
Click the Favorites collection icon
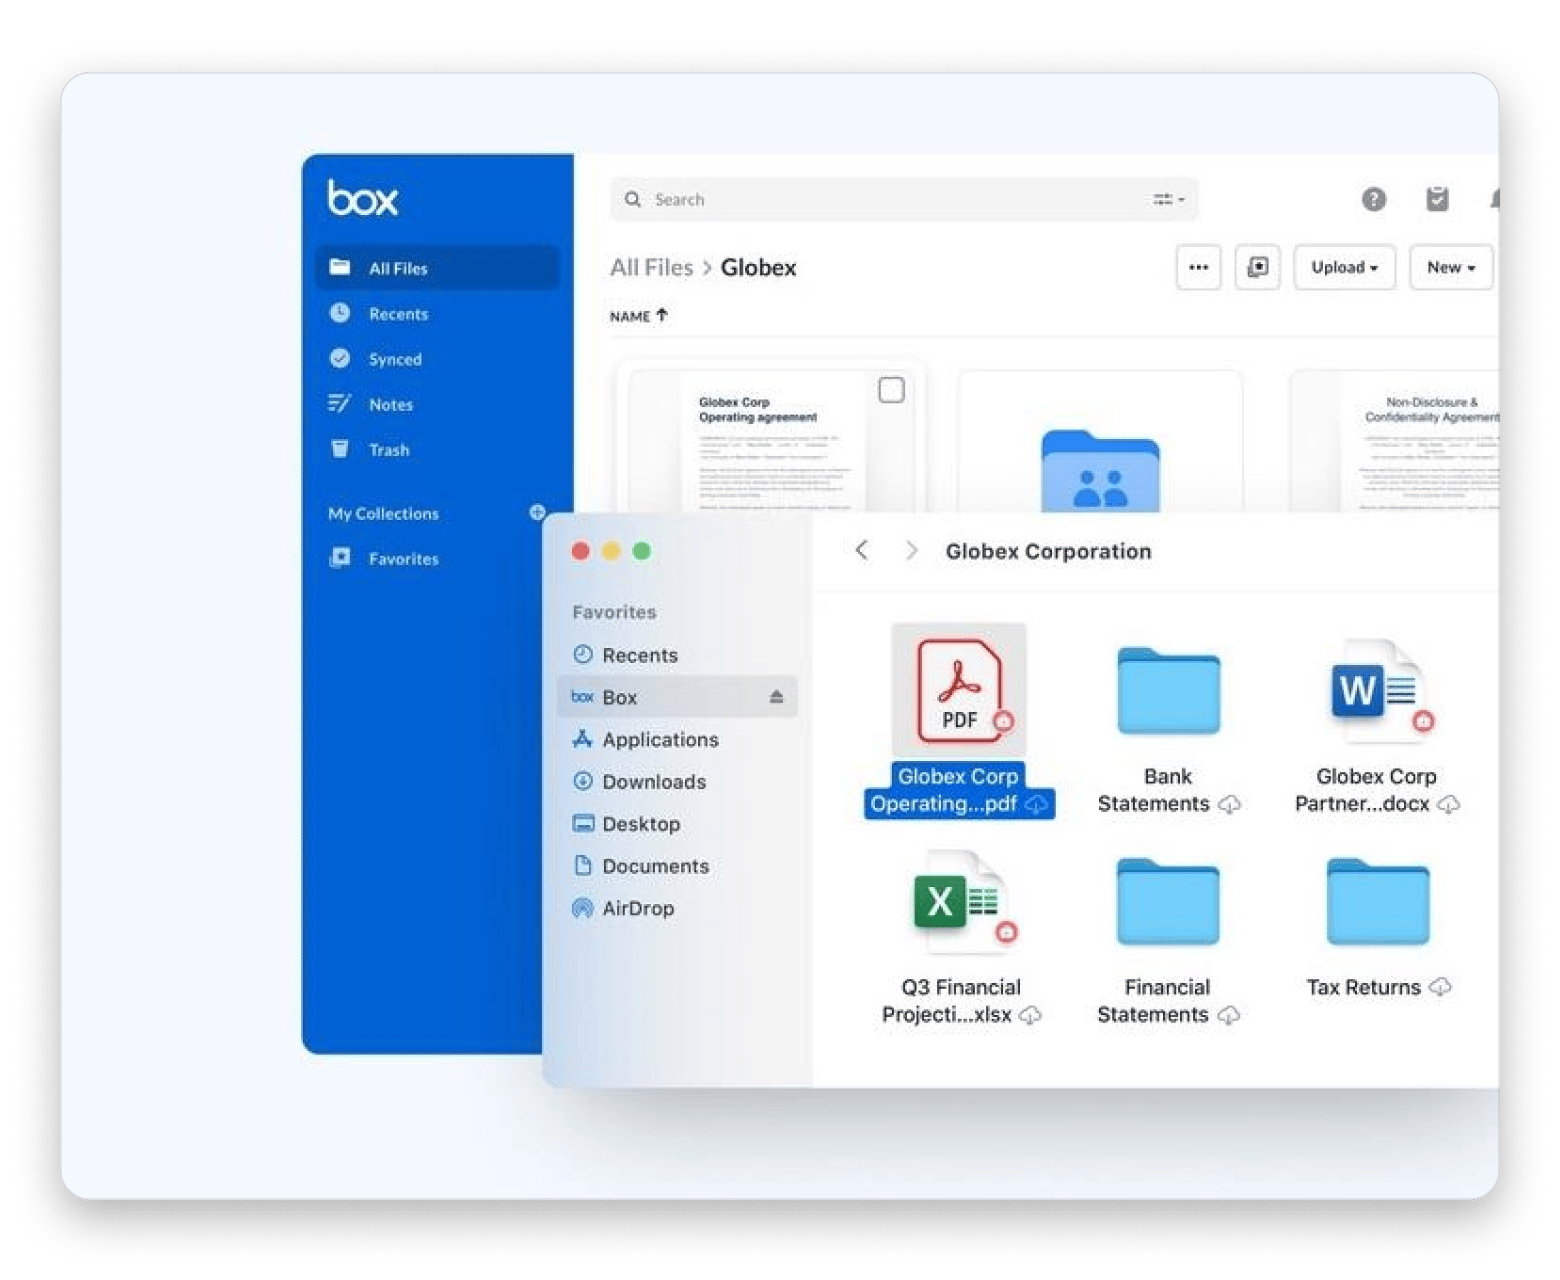340,557
